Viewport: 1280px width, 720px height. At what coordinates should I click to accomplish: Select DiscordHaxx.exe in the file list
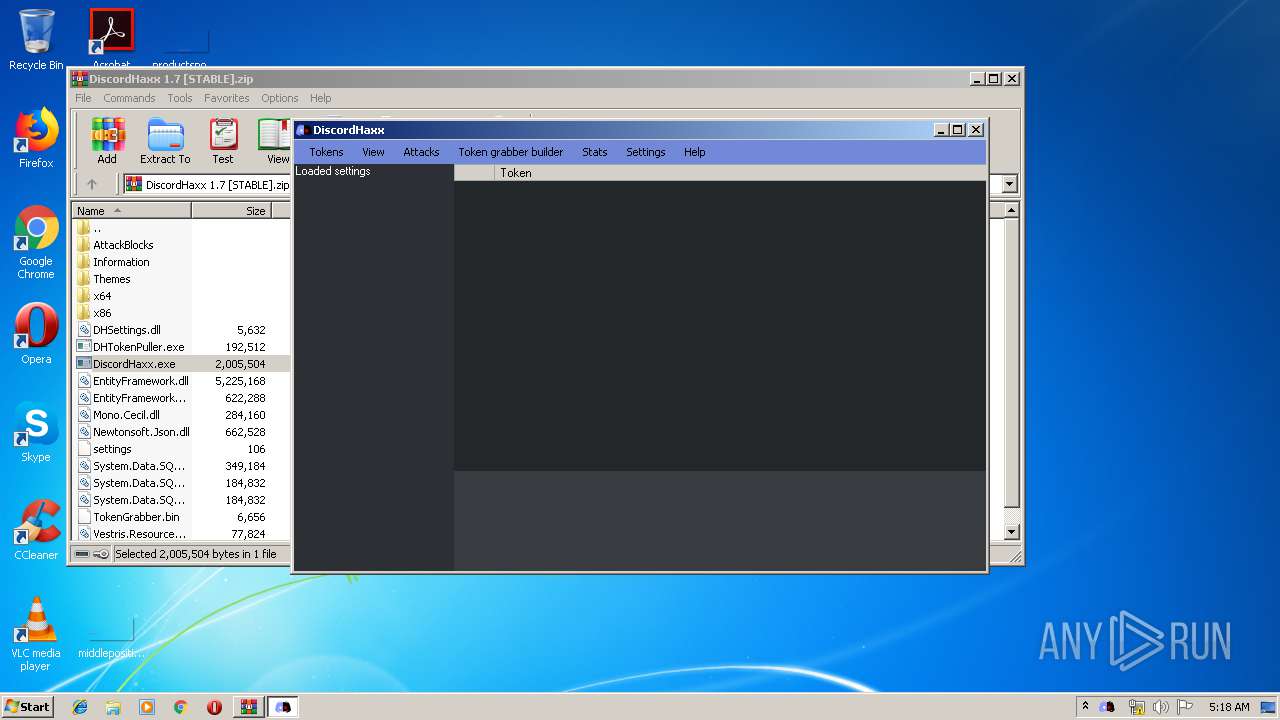point(134,364)
